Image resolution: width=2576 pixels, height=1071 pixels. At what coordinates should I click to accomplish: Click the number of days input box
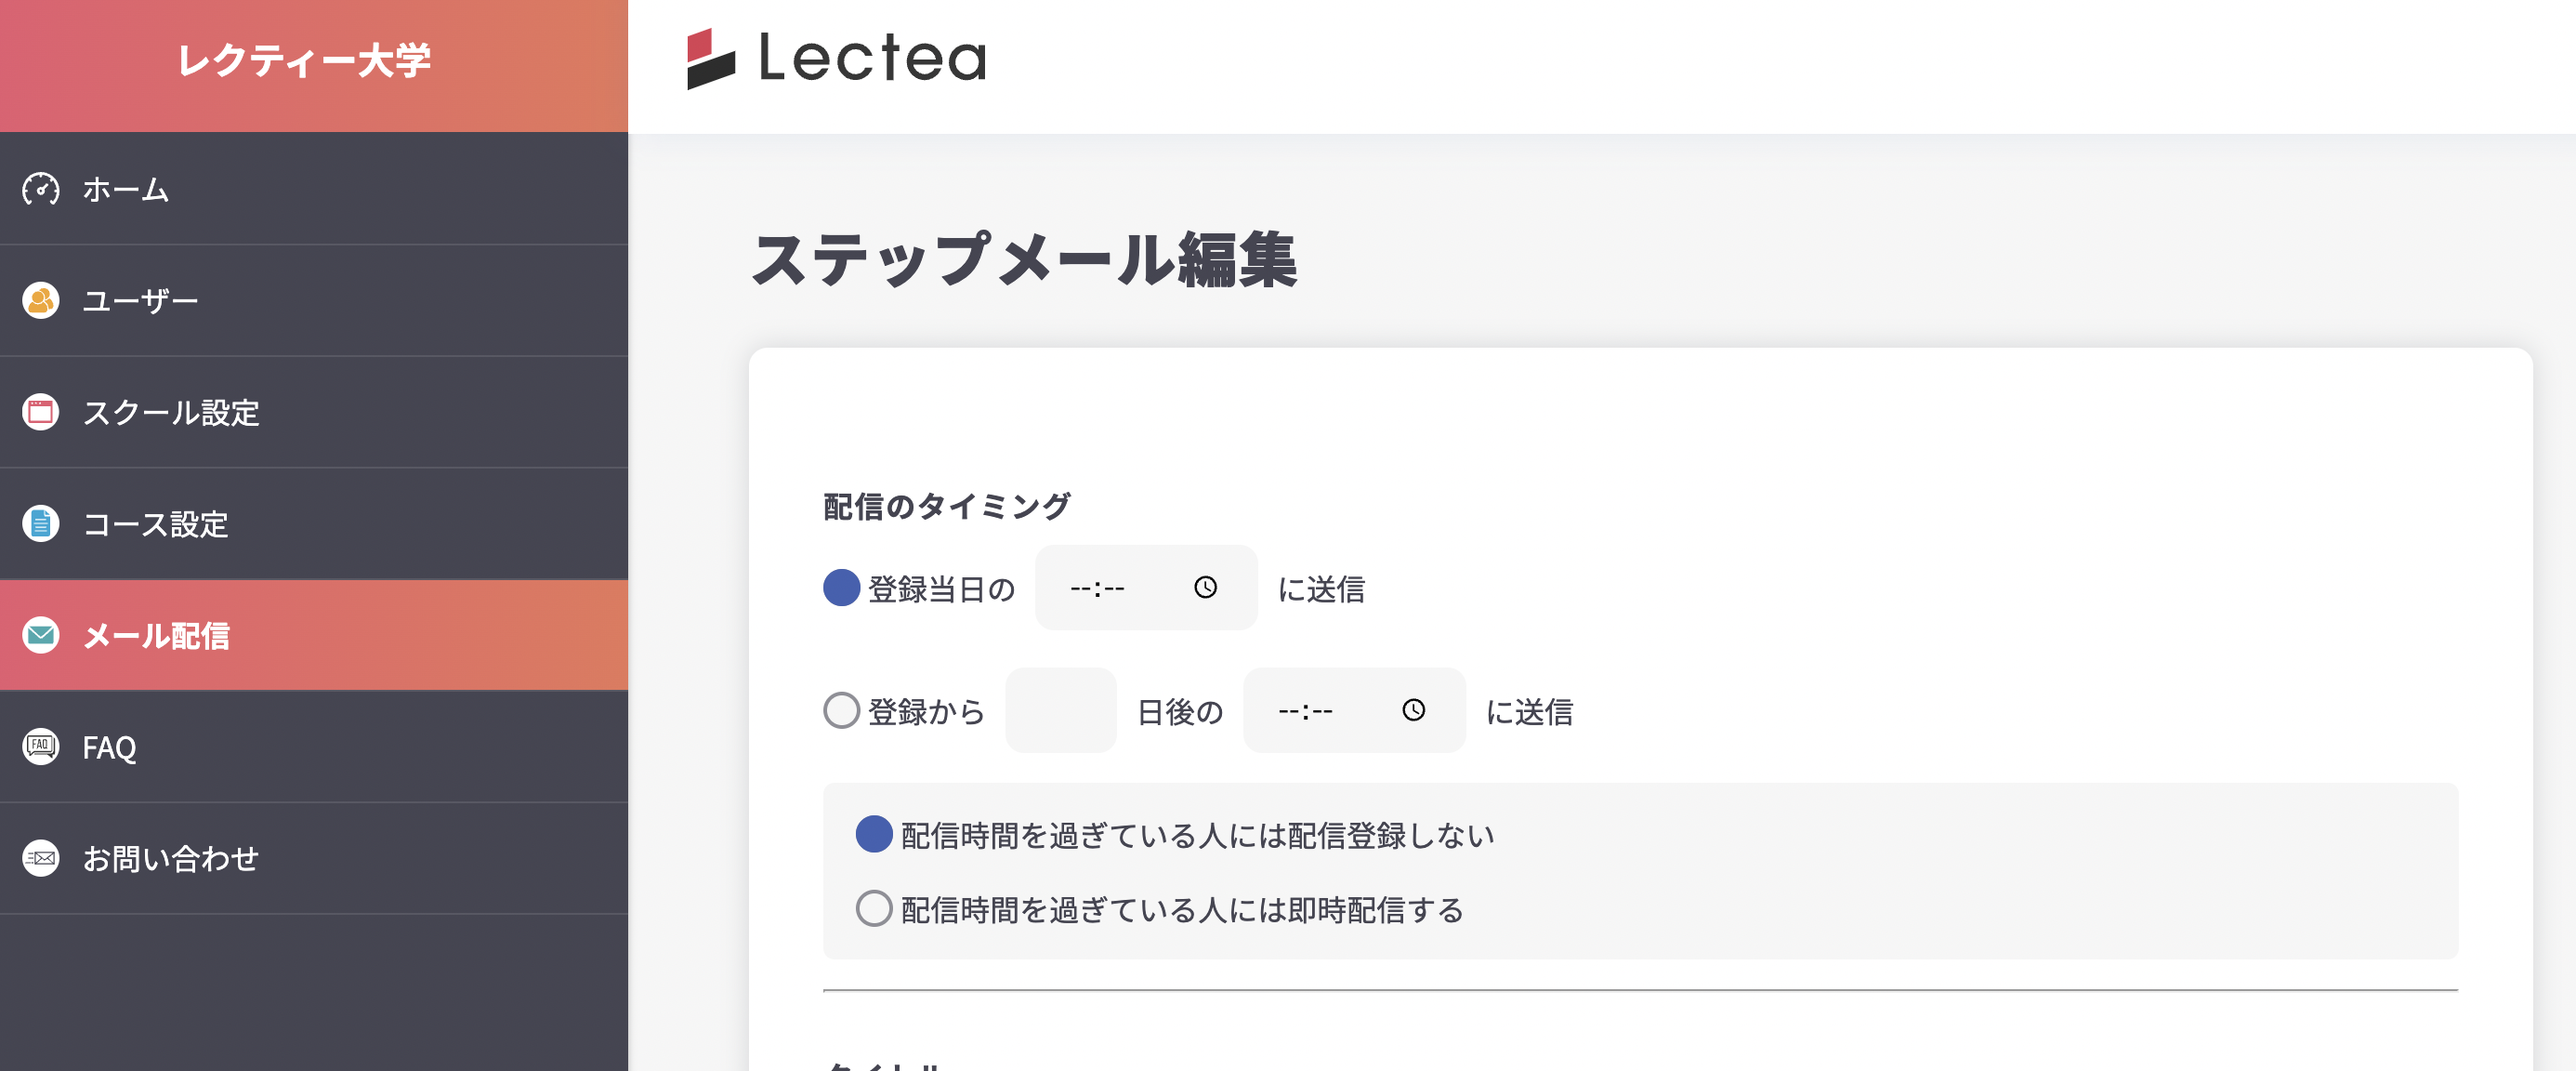[x=1060, y=711]
